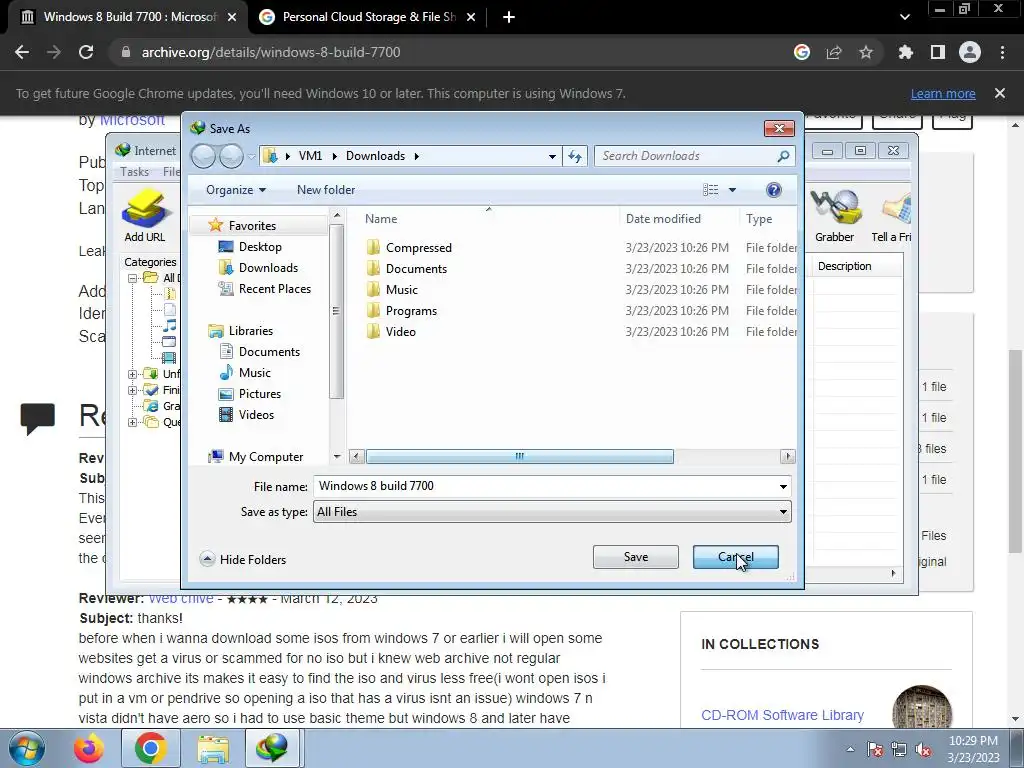Image resolution: width=1024 pixels, height=768 pixels.
Task: Switch to the Windows 8 Build 7700 tab
Action: pyautogui.click(x=128, y=17)
